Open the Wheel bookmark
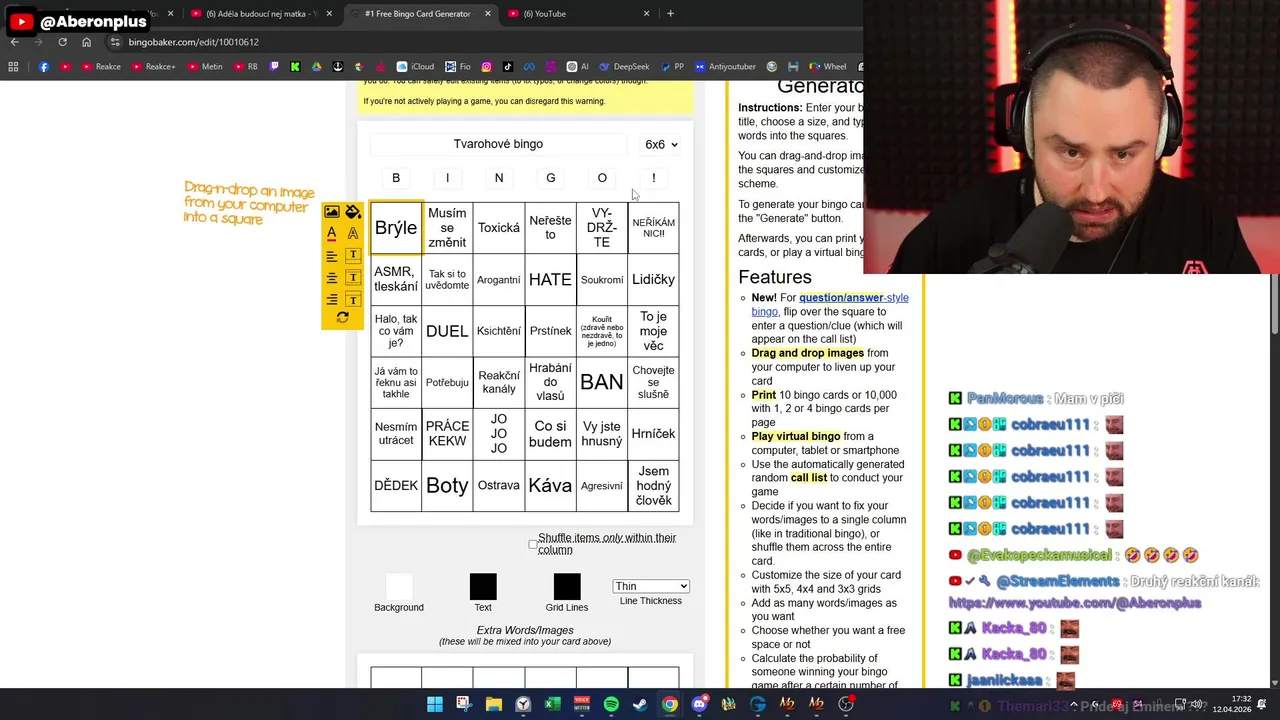This screenshot has width=1280, height=720. [x=828, y=67]
